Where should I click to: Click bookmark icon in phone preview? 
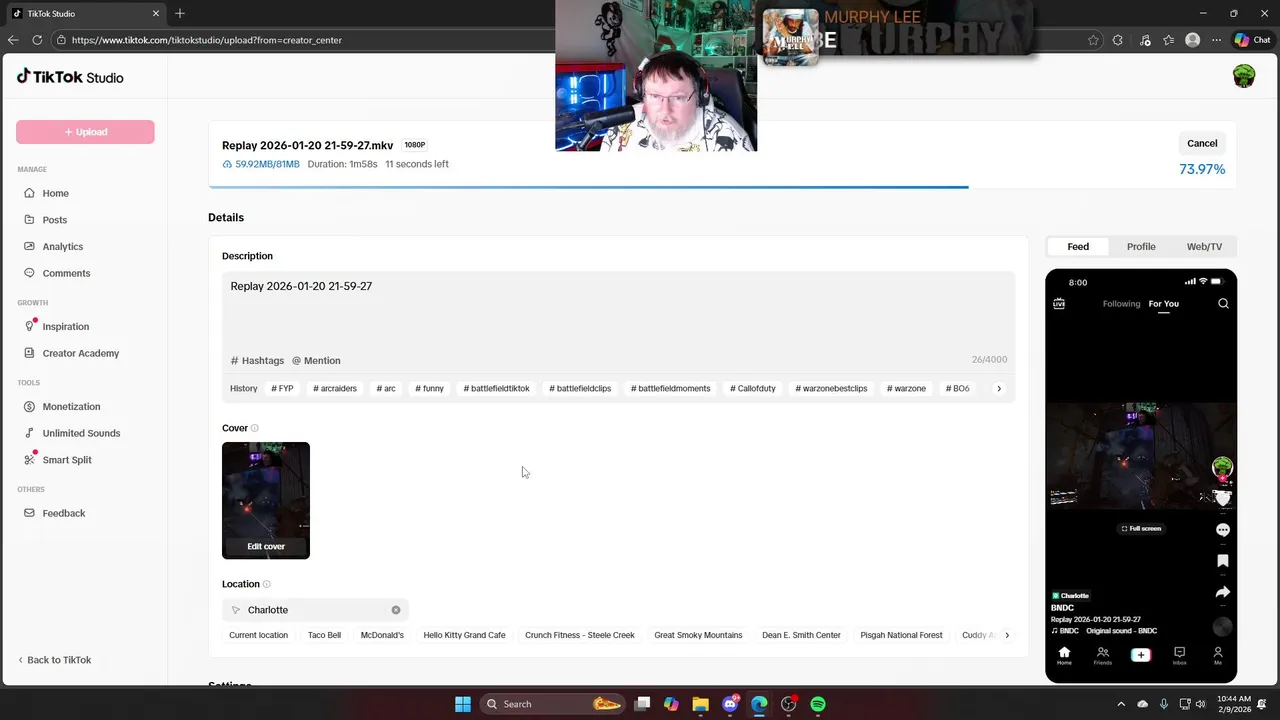tap(1222, 561)
